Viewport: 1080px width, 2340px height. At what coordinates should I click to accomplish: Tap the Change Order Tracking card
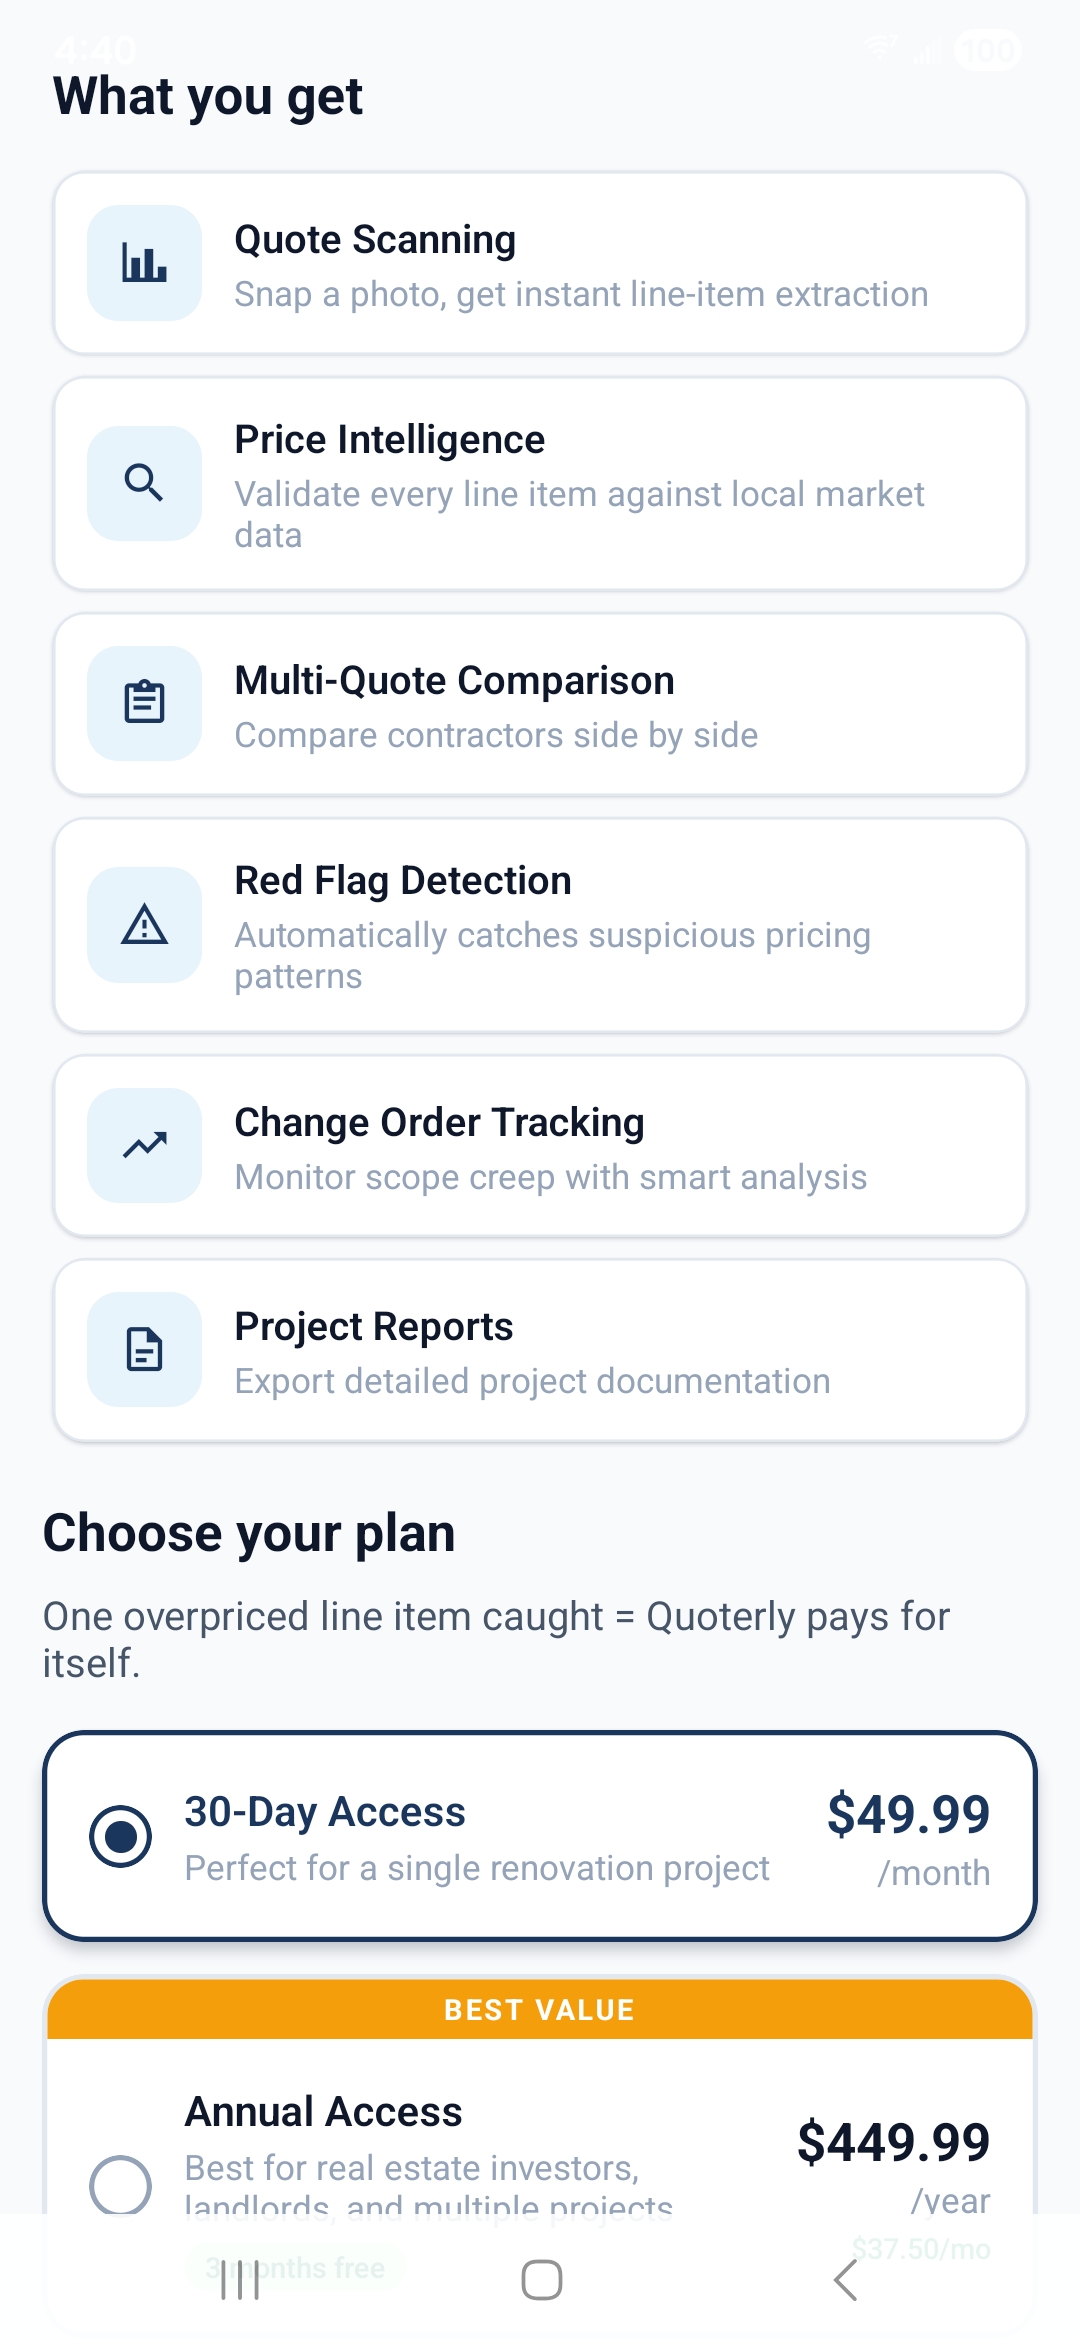[x=540, y=1145]
